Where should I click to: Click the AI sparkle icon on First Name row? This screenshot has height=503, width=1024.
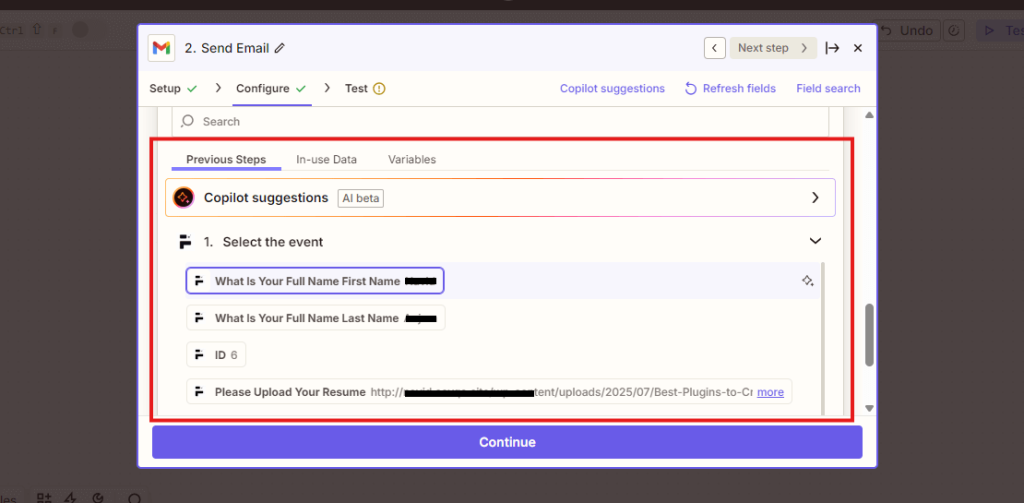(808, 281)
